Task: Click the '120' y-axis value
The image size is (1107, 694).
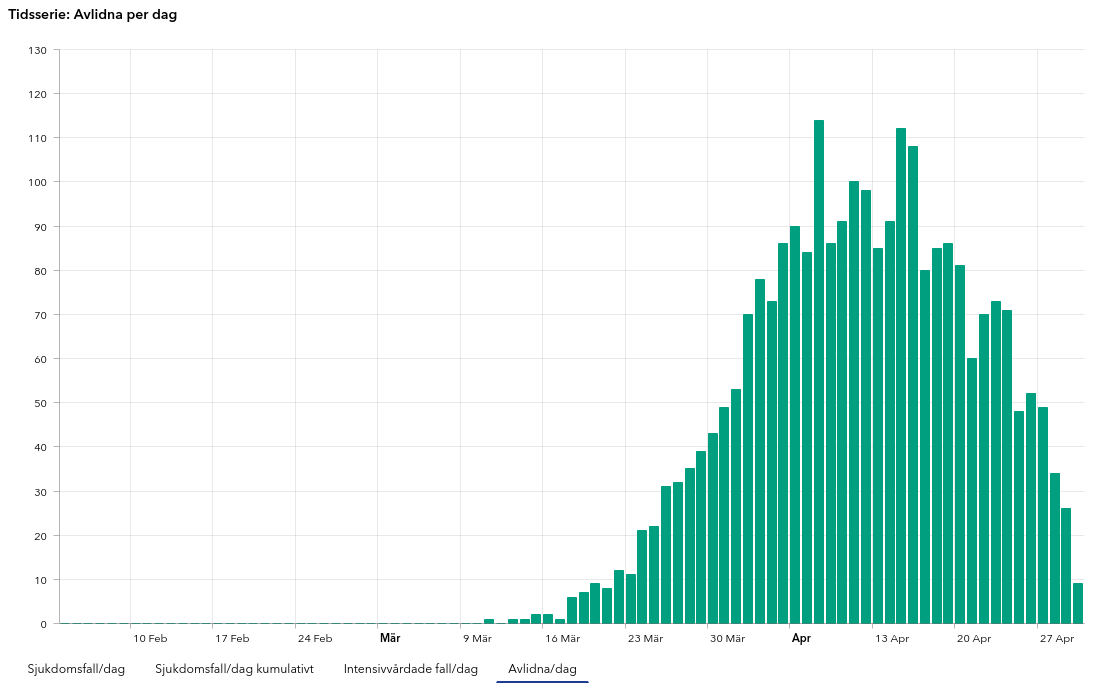Action: point(38,94)
